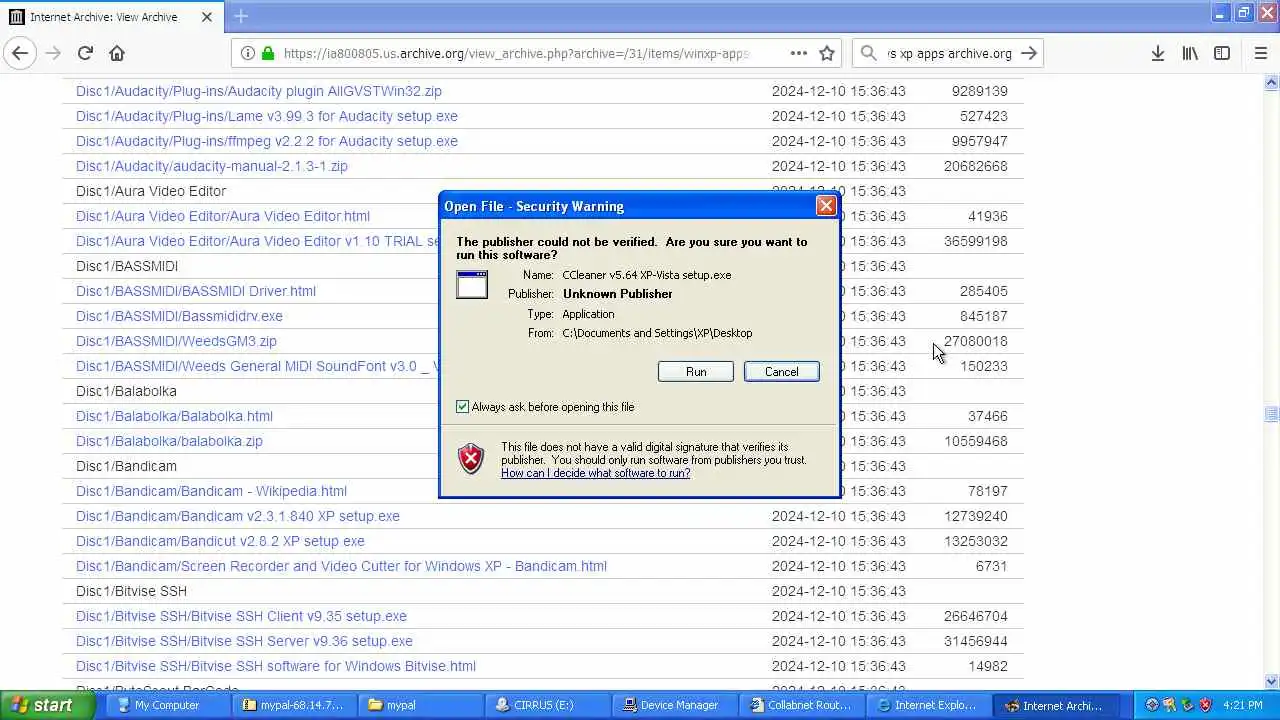Open 'How can I decide what software to run?'
The height and width of the screenshot is (720, 1280).
(596, 473)
